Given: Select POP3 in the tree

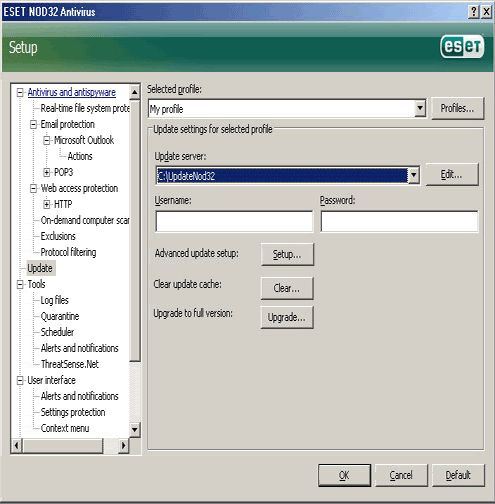Looking at the screenshot, I should [x=63, y=172].
